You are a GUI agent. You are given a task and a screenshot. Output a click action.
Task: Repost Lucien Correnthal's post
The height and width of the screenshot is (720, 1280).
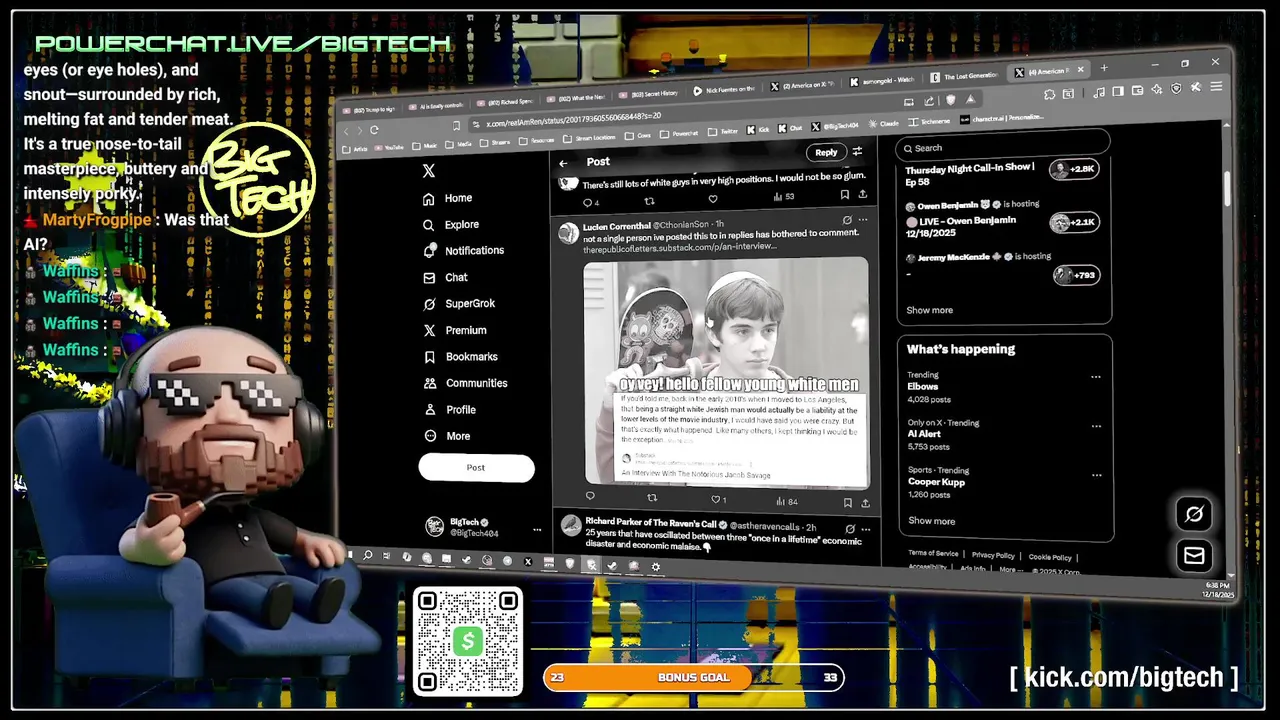[x=652, y=498]
